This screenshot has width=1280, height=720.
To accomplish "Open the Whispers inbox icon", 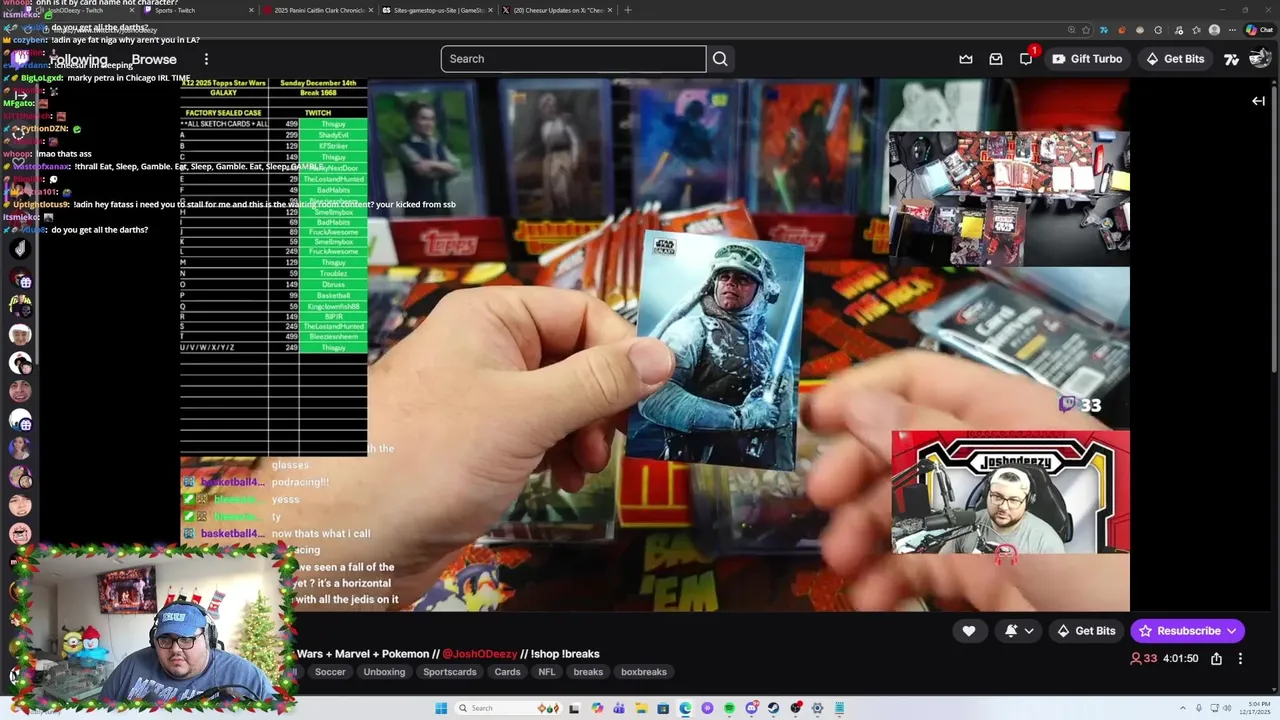I will tap(996, 59).
